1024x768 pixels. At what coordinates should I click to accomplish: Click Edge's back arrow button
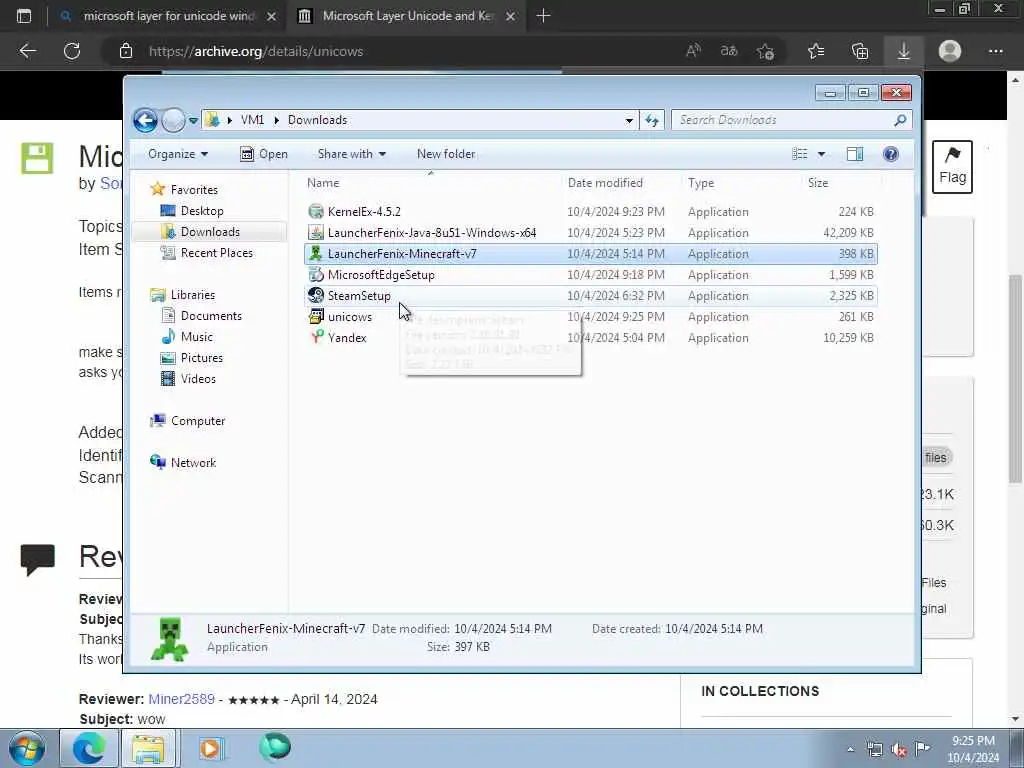click(x=28, y=51)
